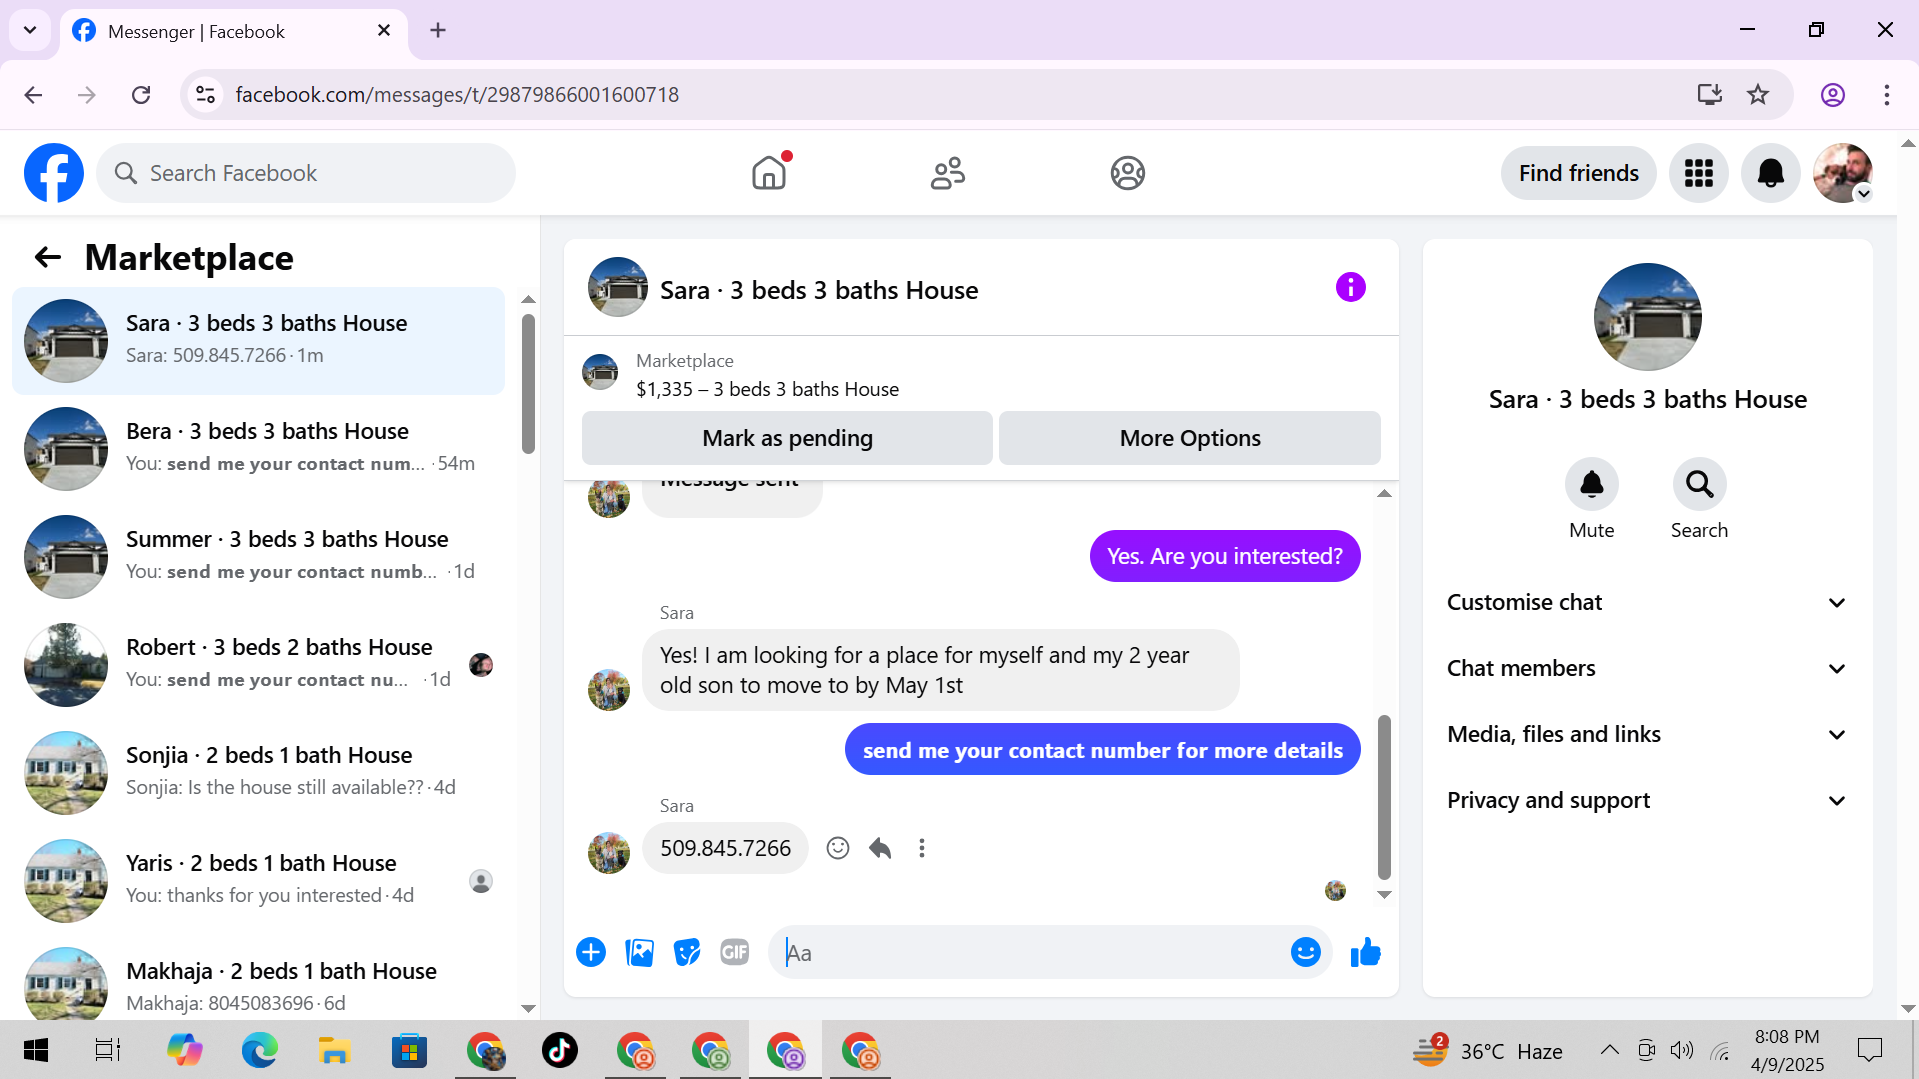Open TikTok from the taskbar
The width and height of the screenshot is (1919, 1079).
[x=560, y=1051]
